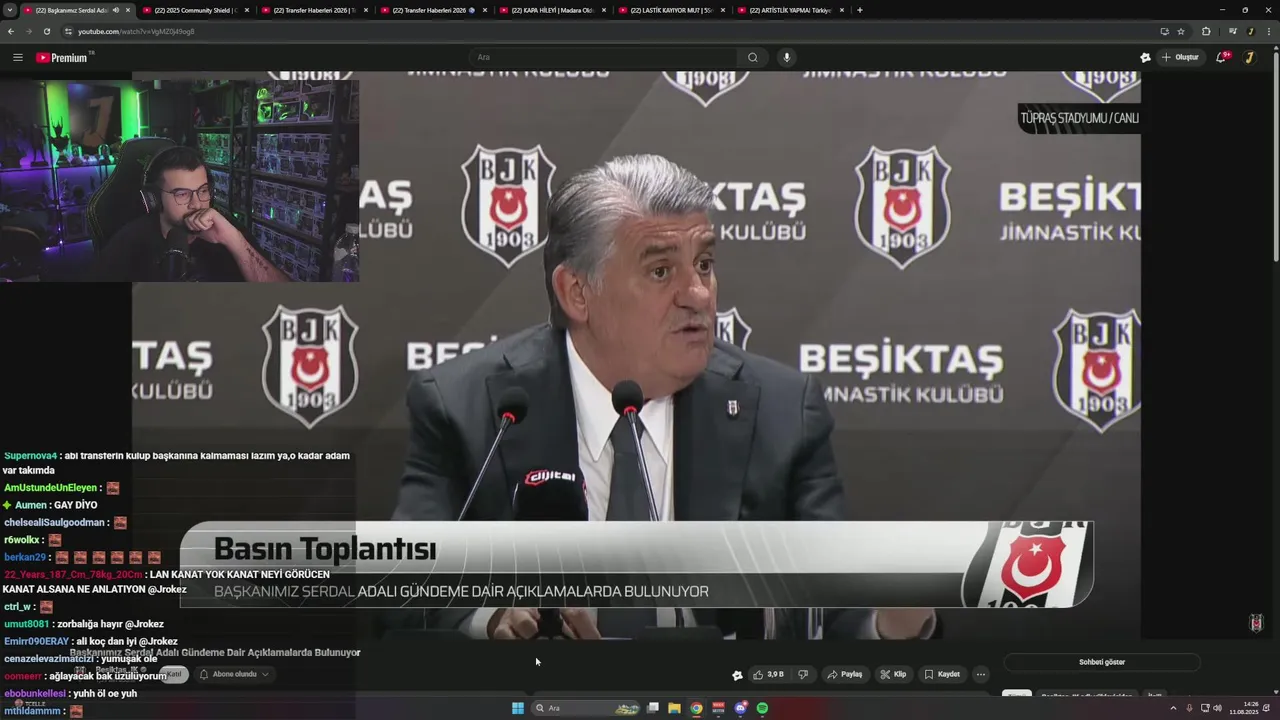The image size is (1280, 720).
Task: Start voice search with the microphone
Action: click(x=786, y=57)
